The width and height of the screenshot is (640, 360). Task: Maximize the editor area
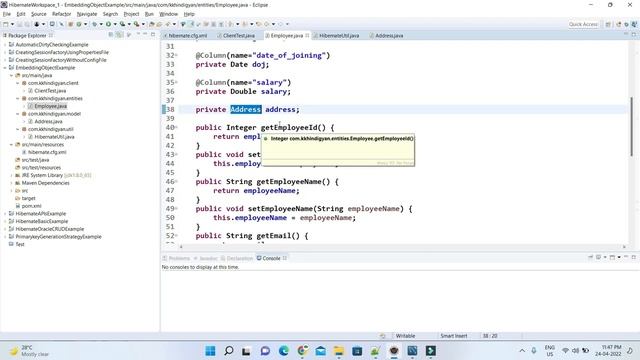(633, 35)
